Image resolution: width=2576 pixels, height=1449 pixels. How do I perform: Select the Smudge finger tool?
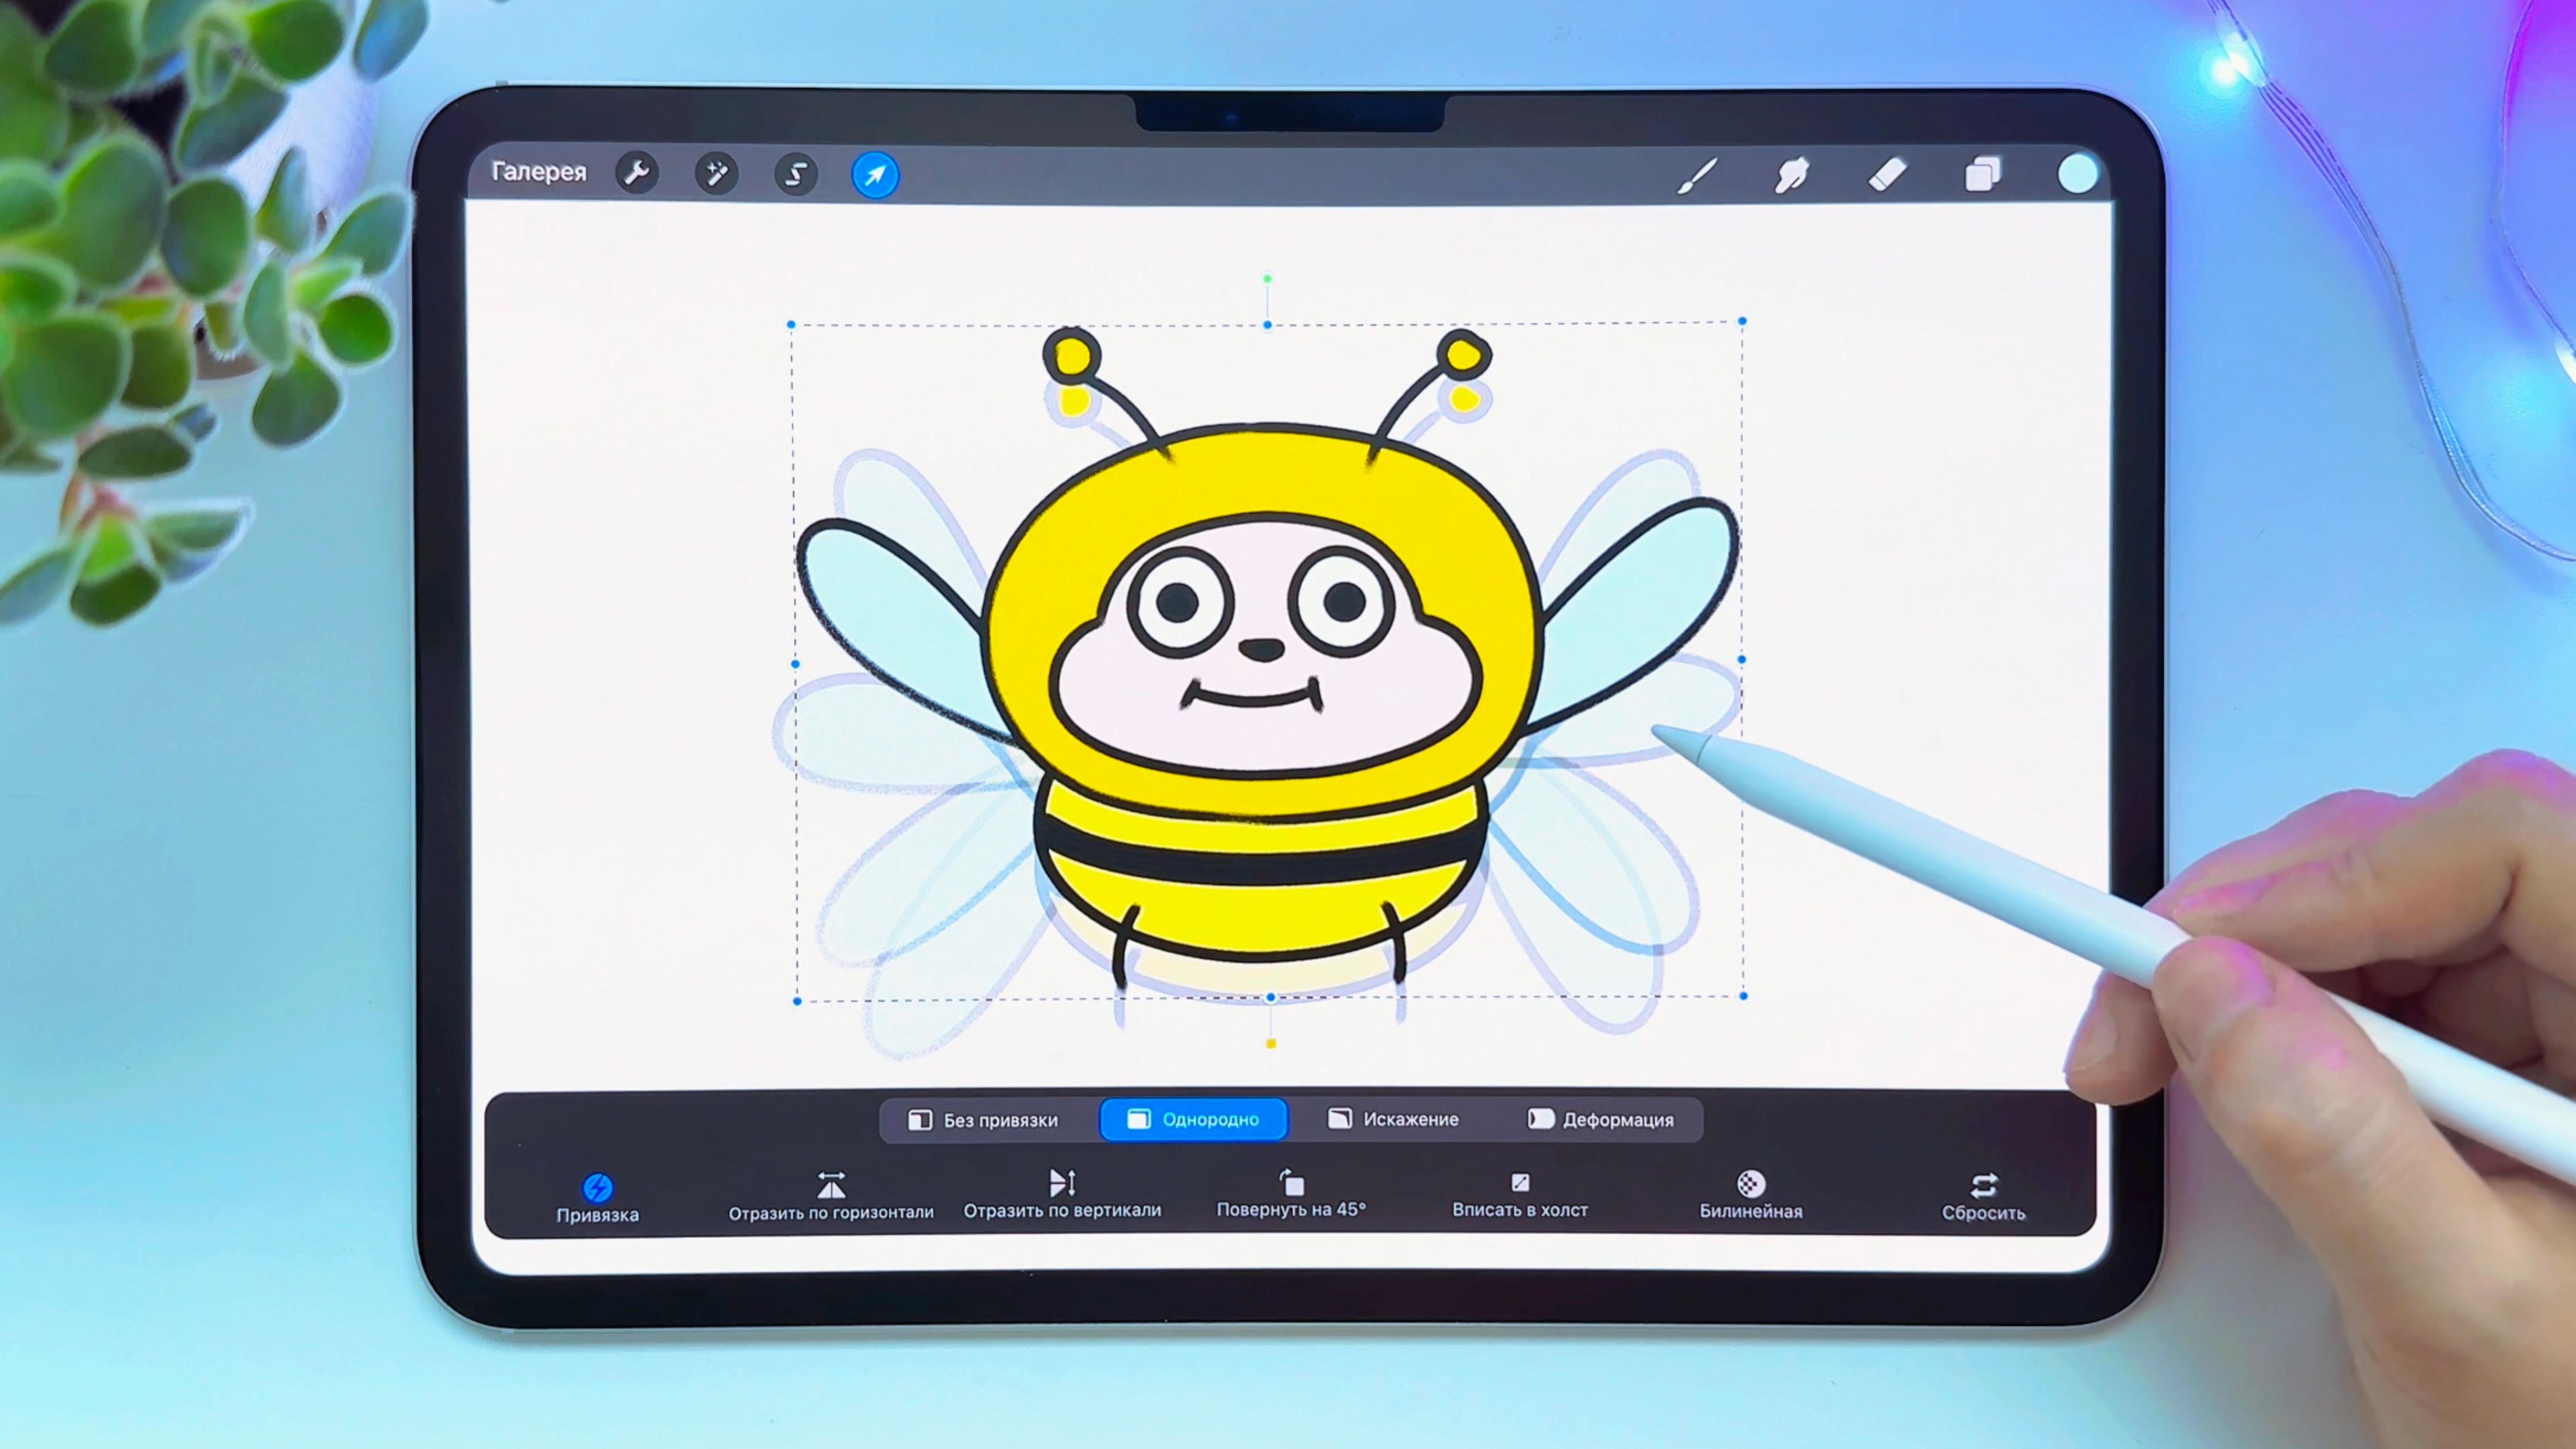pos(1791,175)
